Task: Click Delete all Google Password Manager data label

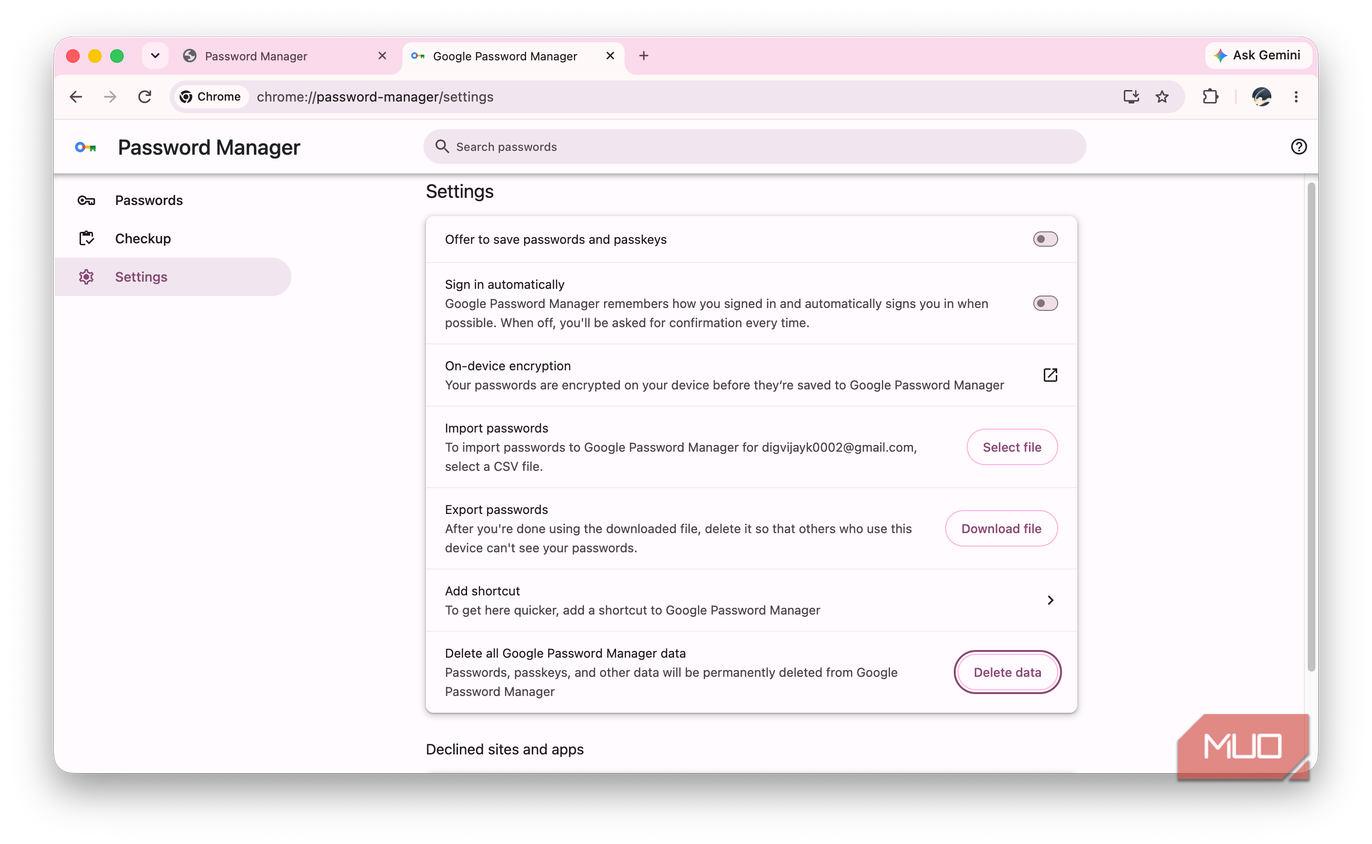Action: tap(565, 653)
